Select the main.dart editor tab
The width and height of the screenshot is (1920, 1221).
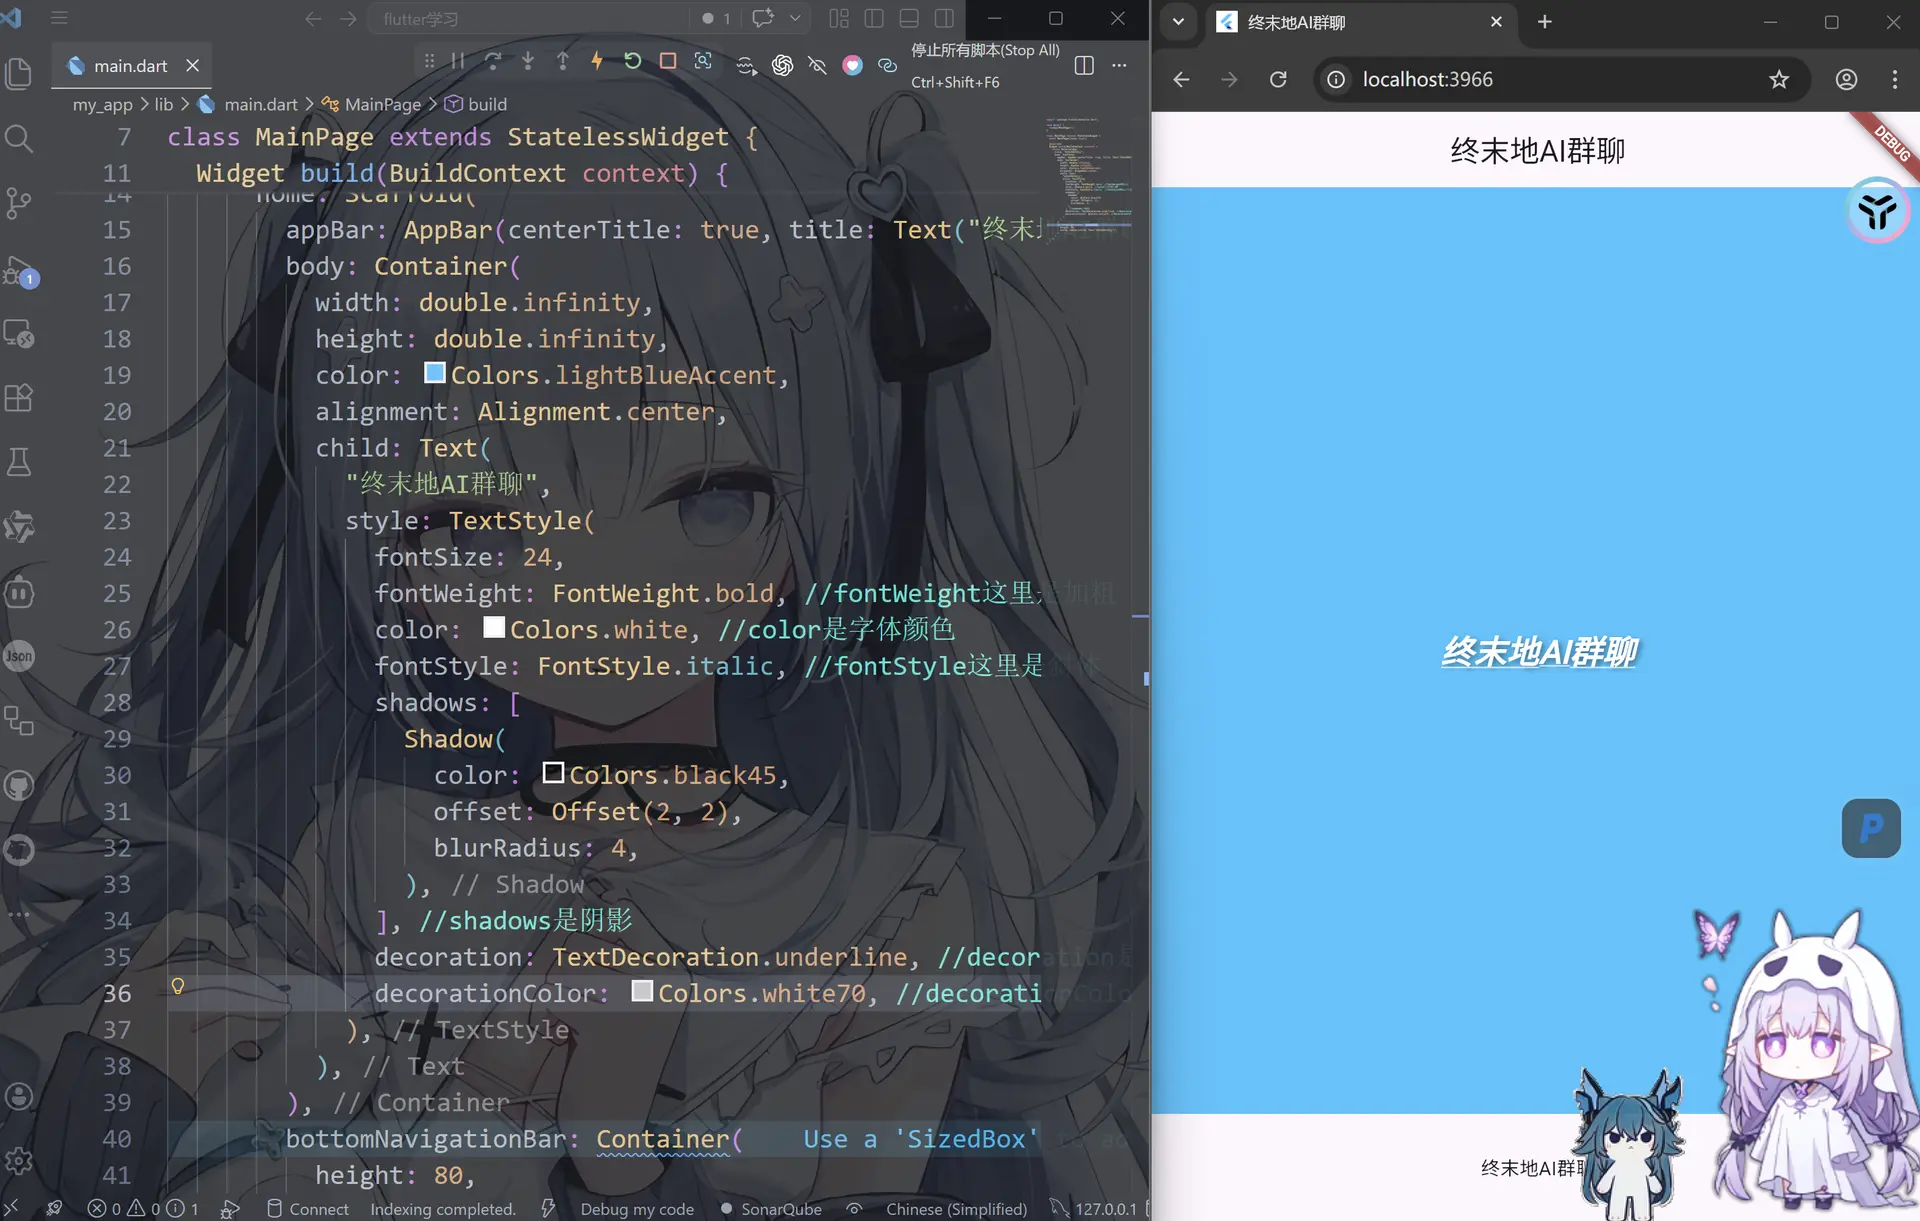[x=131, y=65]
